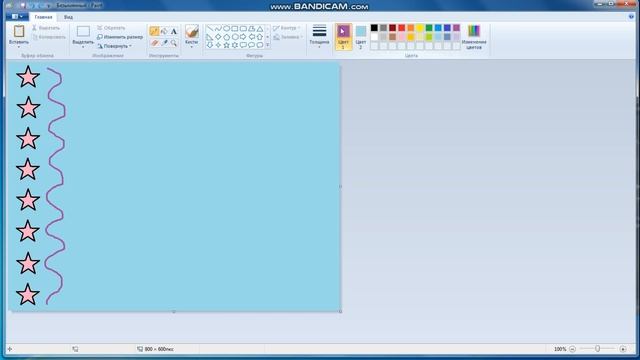This screenshot has height=360, width=640.
Task: Click the Paste (Вставить) clipboard icon
Action: click(x=19, y=31)
